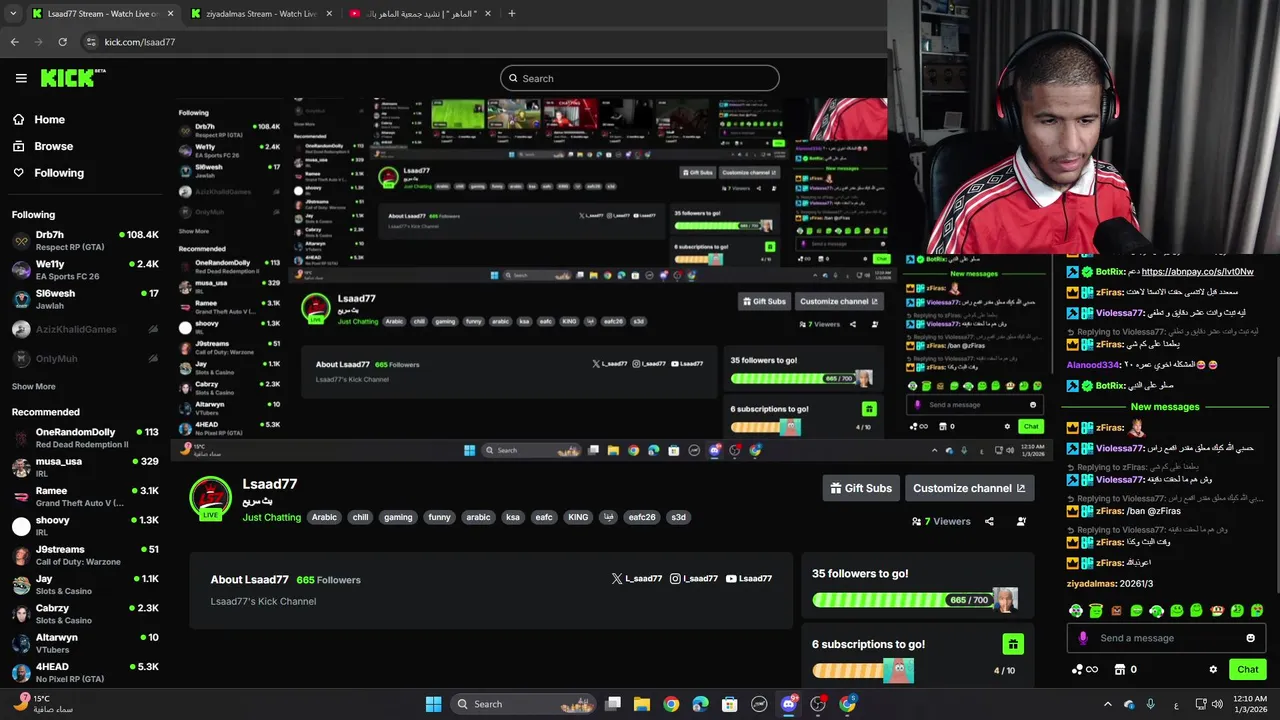The image size is (1280, 720).
Task: Select the Arabic tag
Action: click(324, 517)
